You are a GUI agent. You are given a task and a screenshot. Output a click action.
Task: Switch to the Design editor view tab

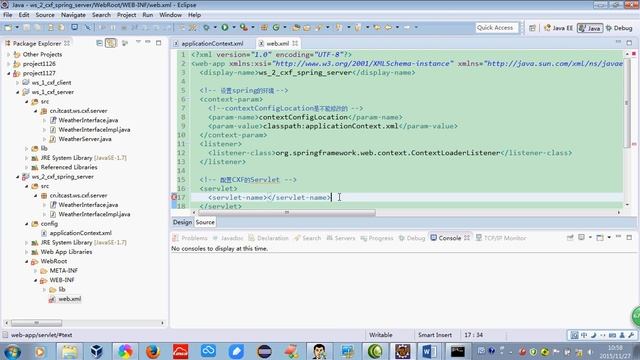182,222
